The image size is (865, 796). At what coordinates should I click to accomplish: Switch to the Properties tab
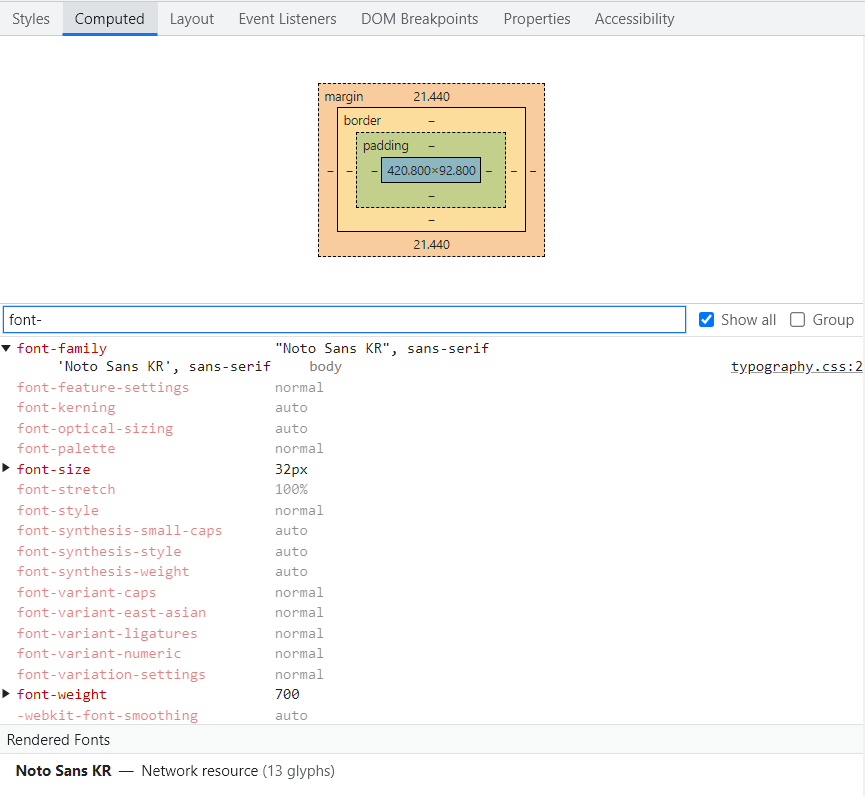coord(537,19)
